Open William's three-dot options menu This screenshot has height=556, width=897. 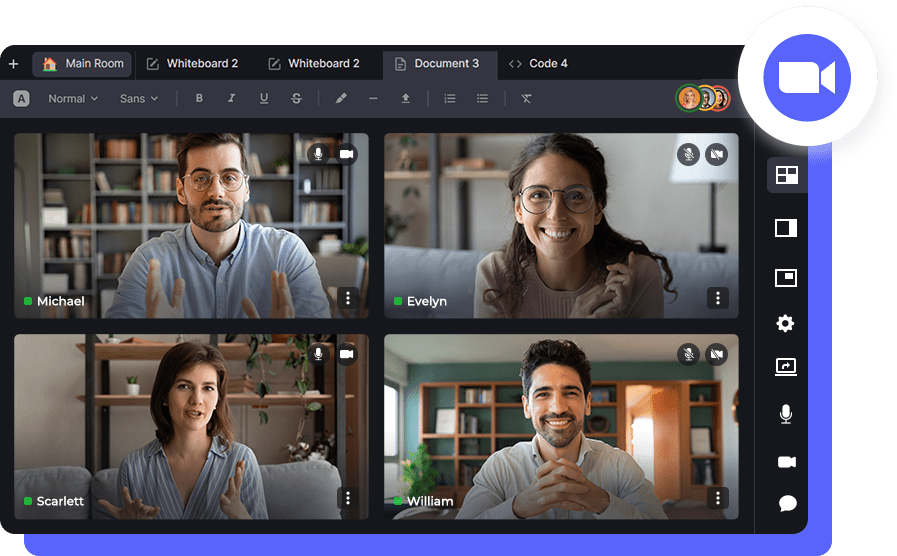pos(717,498)
